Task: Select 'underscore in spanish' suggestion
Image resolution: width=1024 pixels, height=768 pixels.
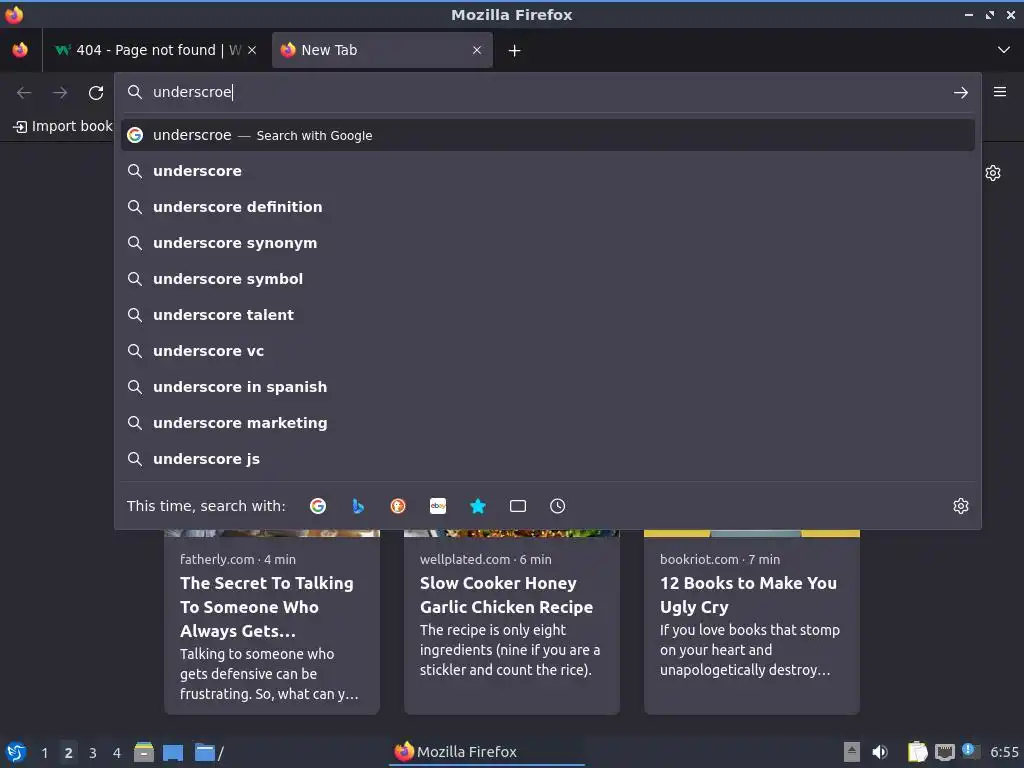Action: tap(547, 387)
